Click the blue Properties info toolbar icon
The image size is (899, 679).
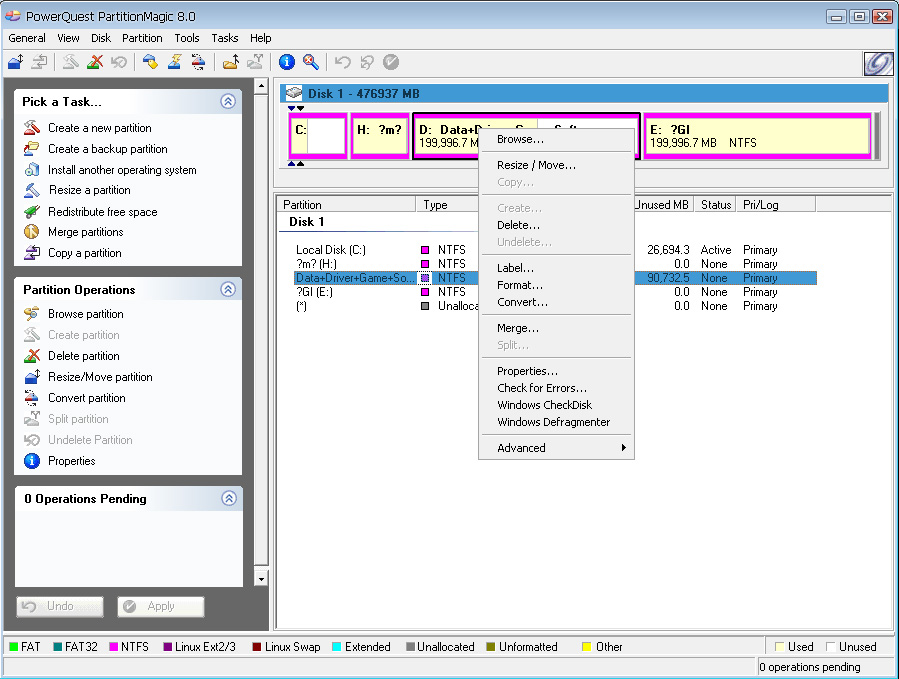[287, 61]
